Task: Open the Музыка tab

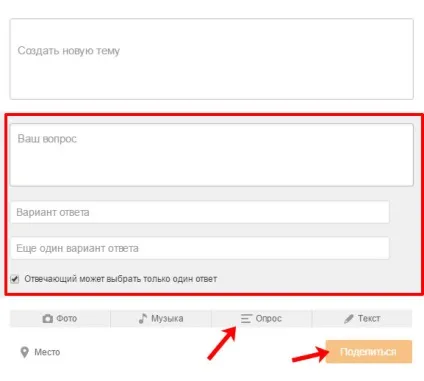Action: pos(161,319)
